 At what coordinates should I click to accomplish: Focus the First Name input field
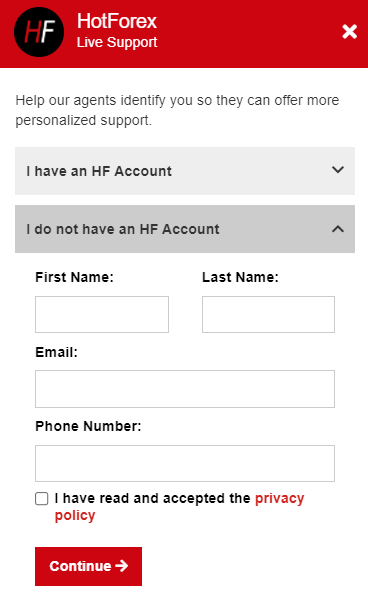tap(102, 314)
